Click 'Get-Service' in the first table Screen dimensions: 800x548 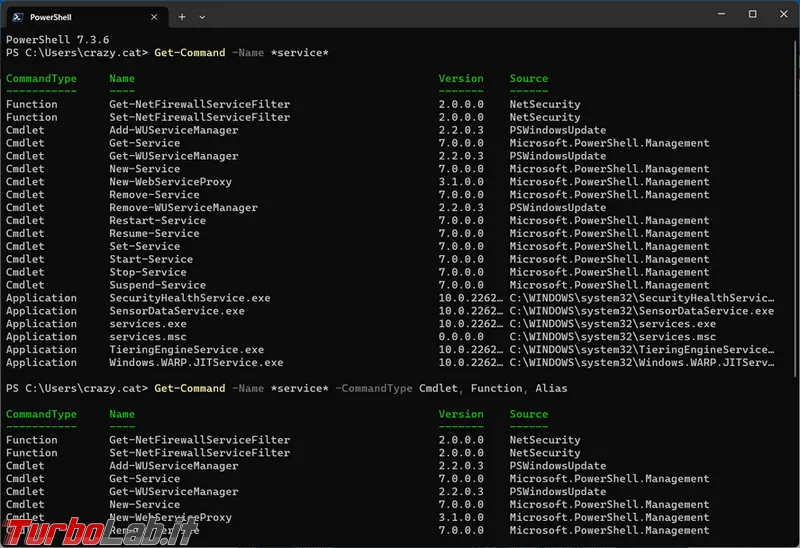[x=144, y=143]
